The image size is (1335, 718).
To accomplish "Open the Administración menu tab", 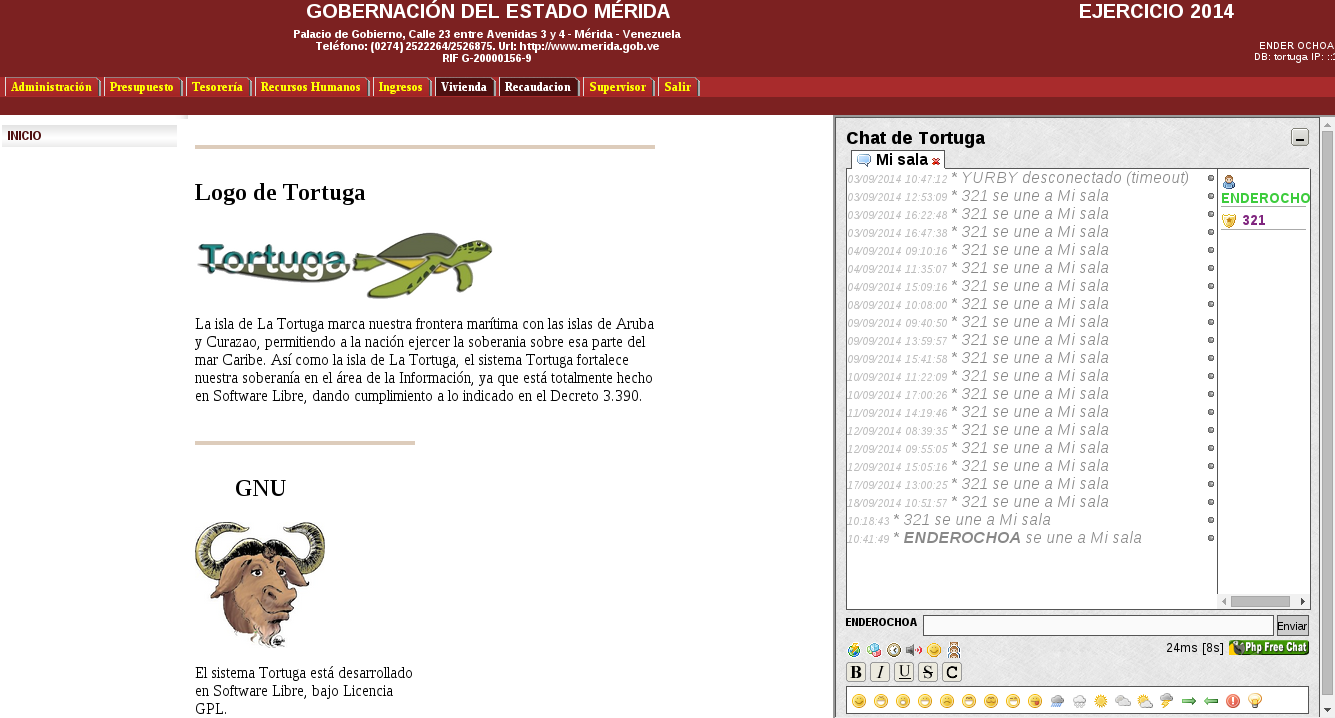I will tap(52, 87).
